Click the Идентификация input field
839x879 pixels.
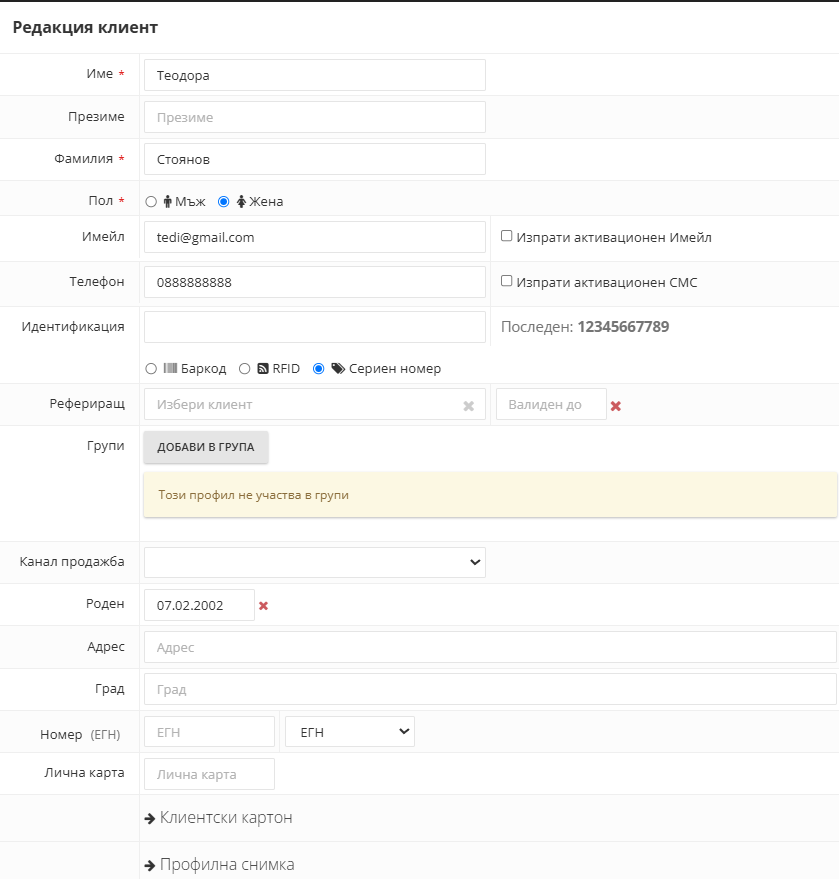click(315, 327)
